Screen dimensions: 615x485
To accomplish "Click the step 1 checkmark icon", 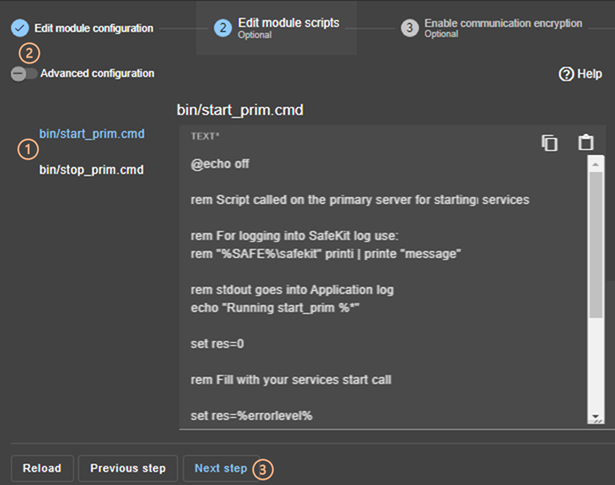I will (x=20, y=28).
